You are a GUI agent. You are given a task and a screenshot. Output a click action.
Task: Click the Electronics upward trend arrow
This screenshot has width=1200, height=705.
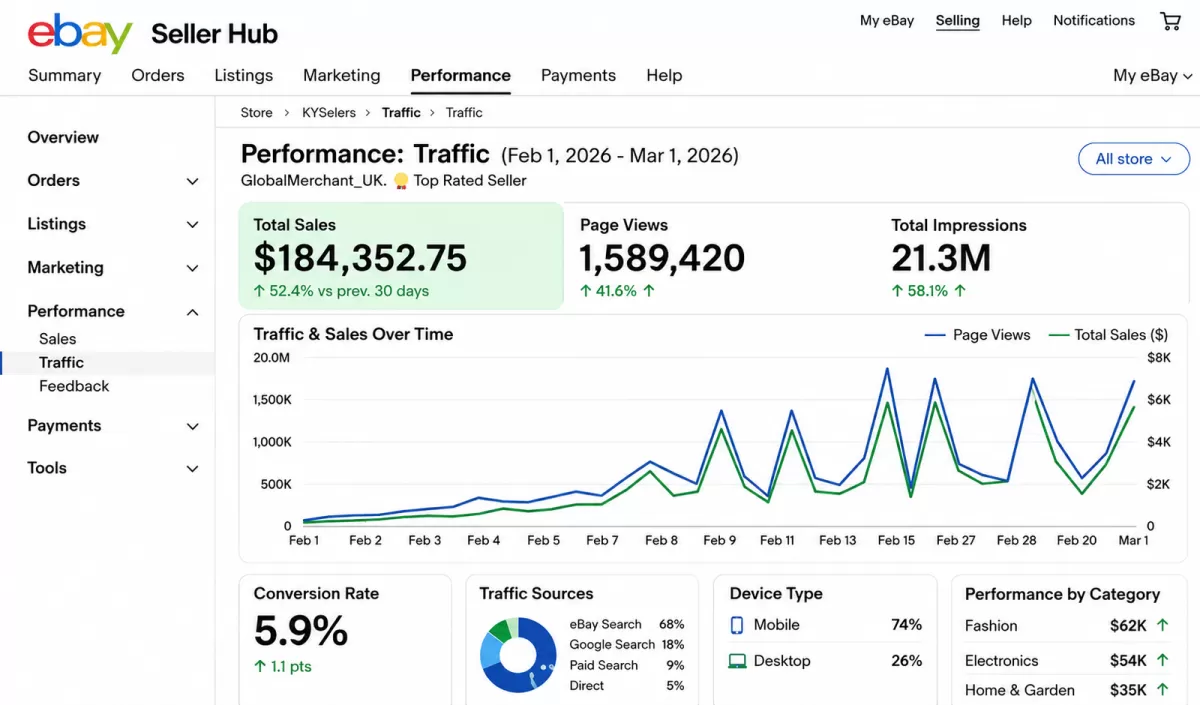(1162, 660)
